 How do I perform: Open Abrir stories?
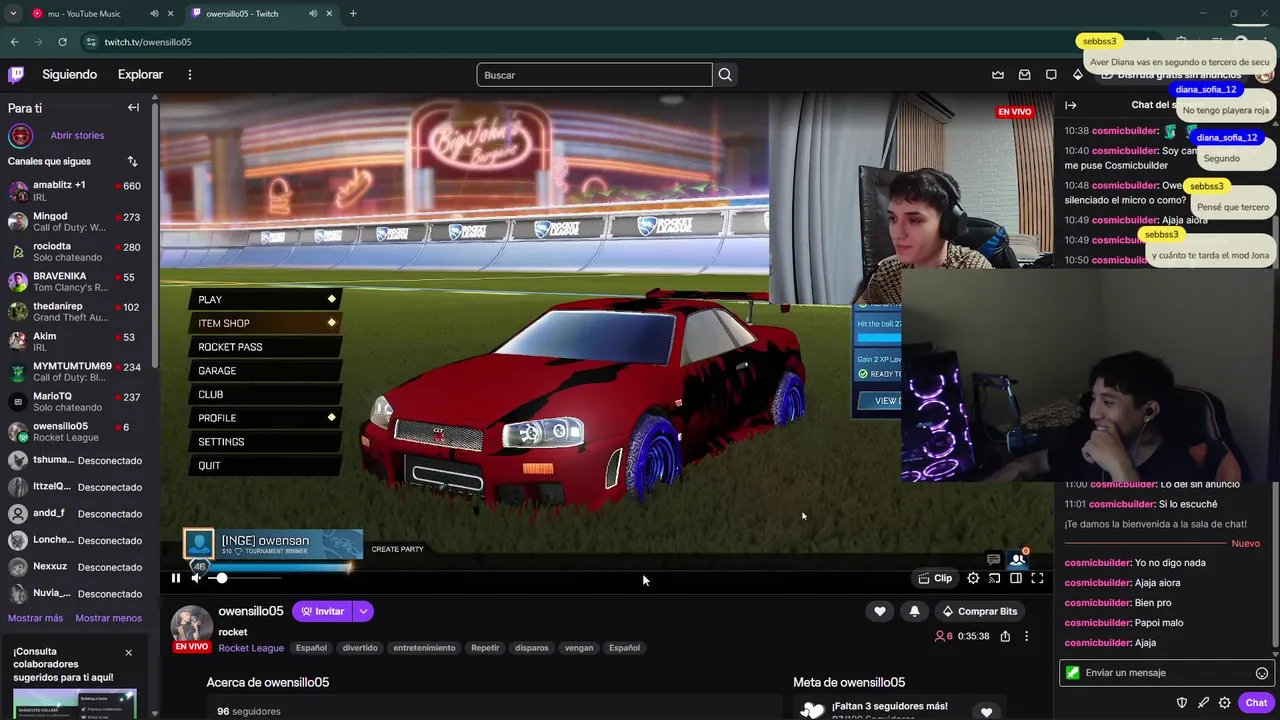pos(77,135)
